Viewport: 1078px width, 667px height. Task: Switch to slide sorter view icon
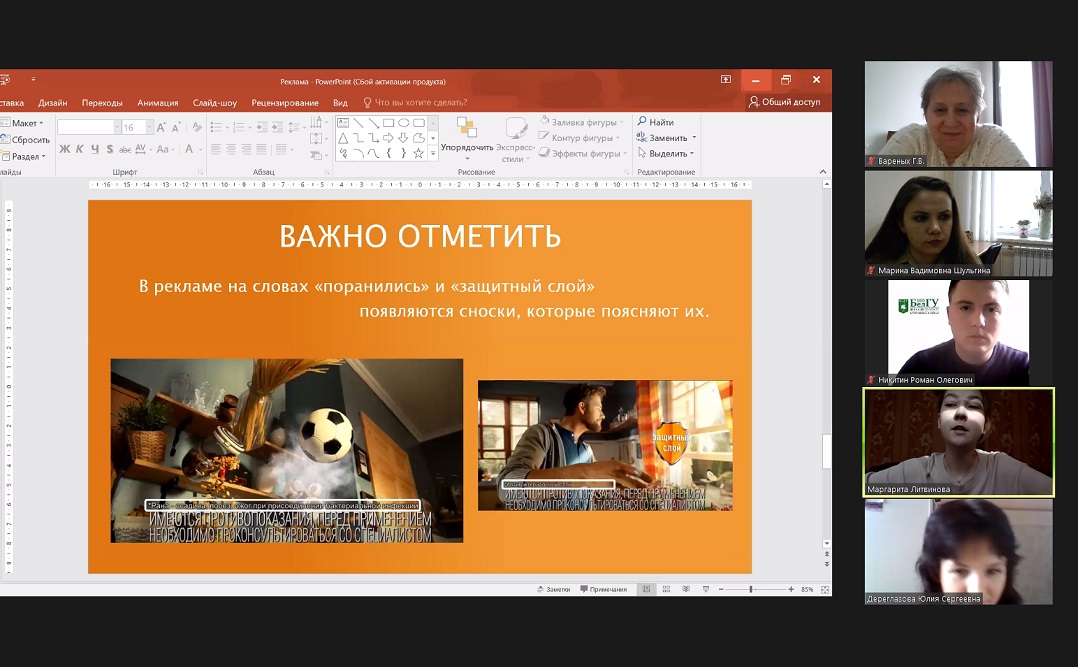665,589
